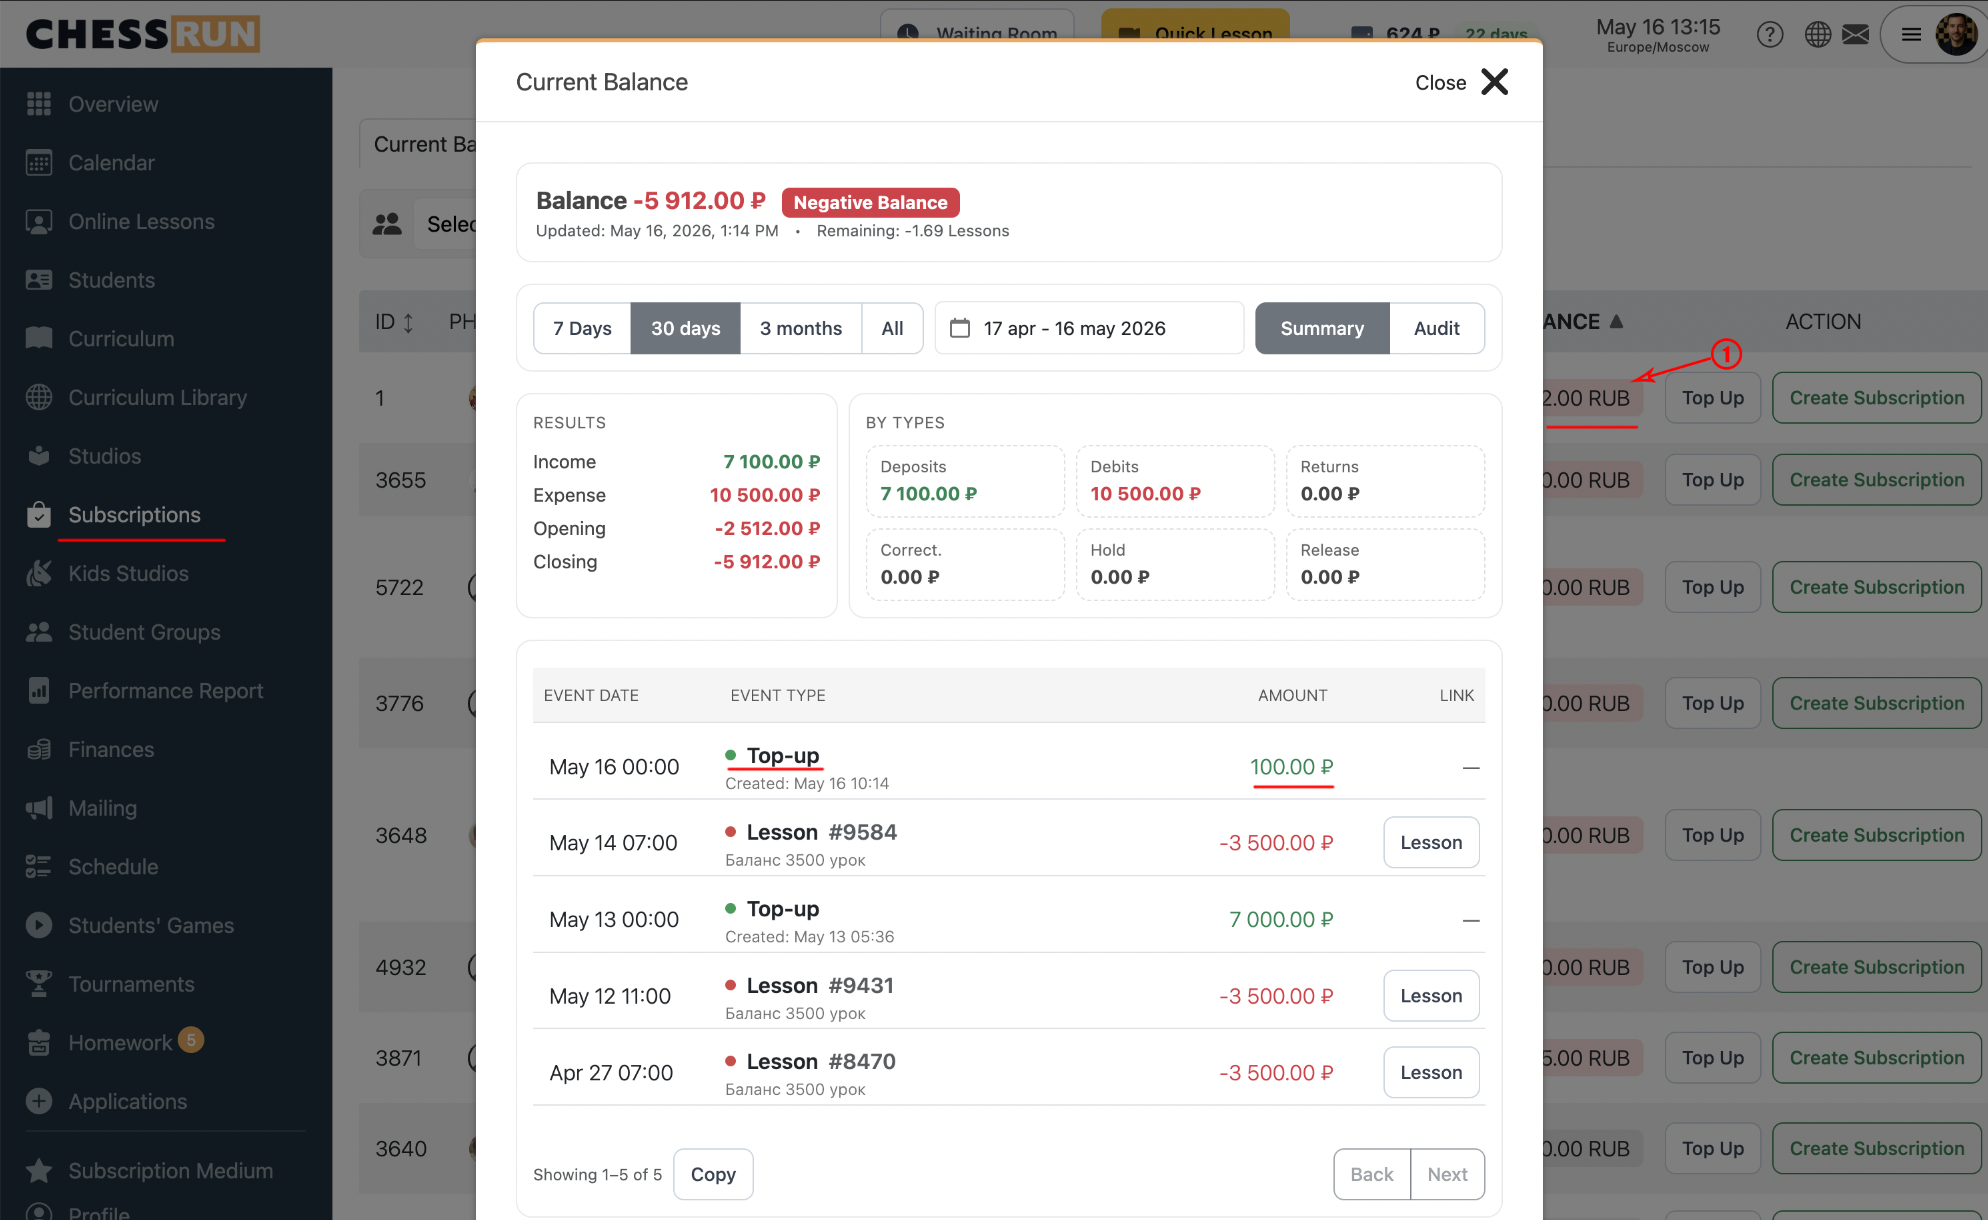Click the Calendar sidebar icon

39,163
